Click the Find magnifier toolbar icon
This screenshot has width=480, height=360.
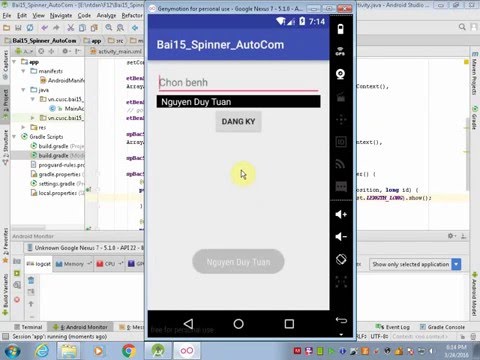point(109,28)
